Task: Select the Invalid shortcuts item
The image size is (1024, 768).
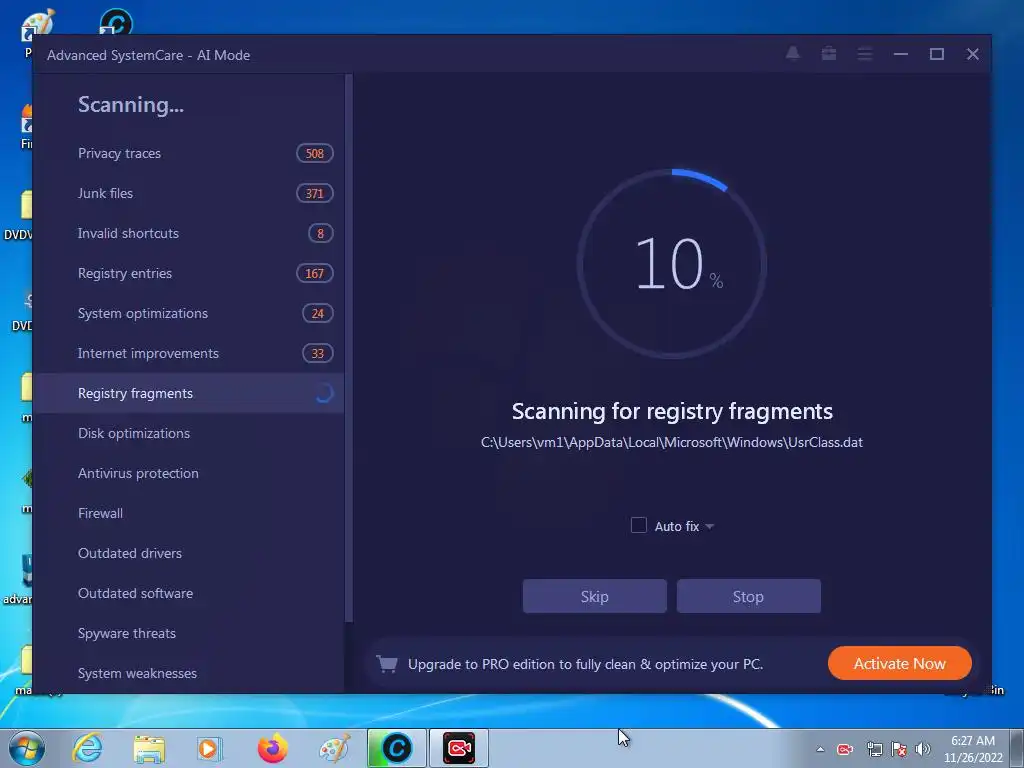Action: coord(188,233)
